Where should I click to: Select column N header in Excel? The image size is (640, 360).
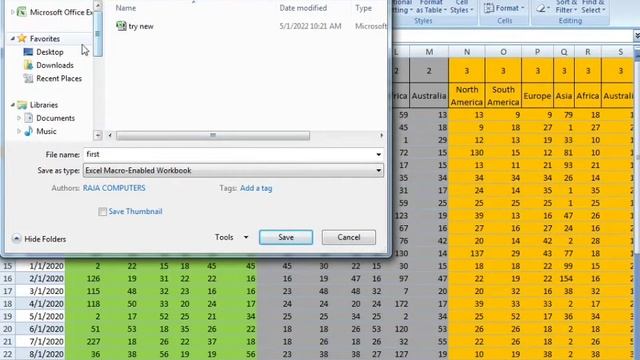467,52
